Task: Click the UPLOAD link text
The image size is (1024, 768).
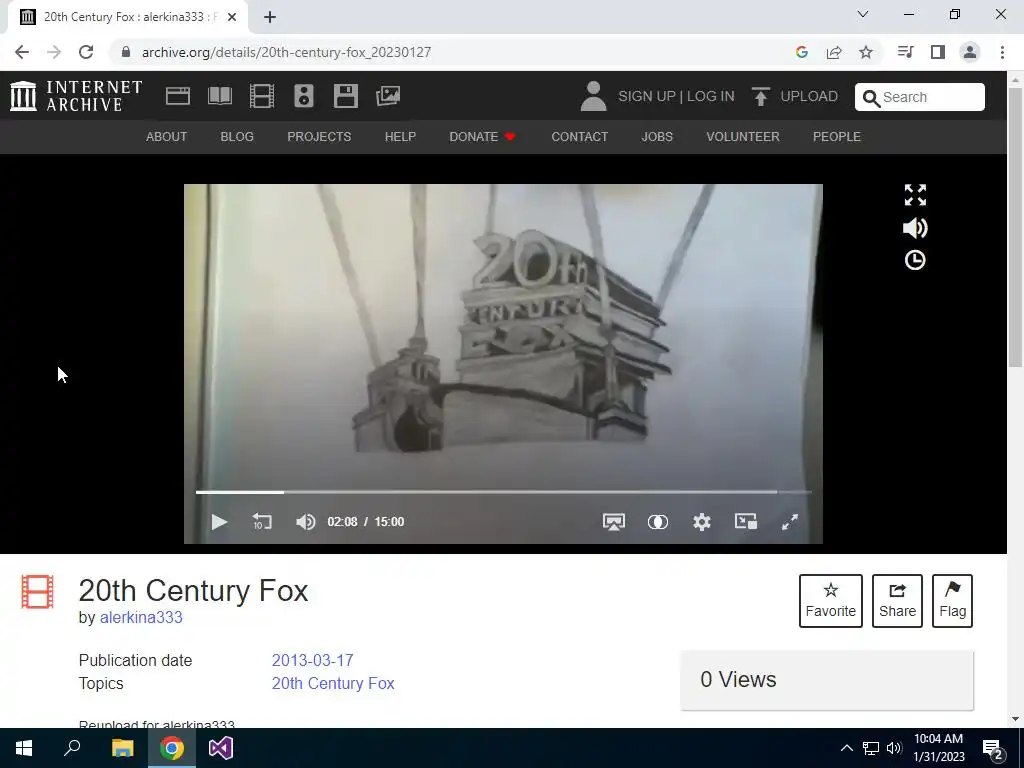Action: (809, 96)
